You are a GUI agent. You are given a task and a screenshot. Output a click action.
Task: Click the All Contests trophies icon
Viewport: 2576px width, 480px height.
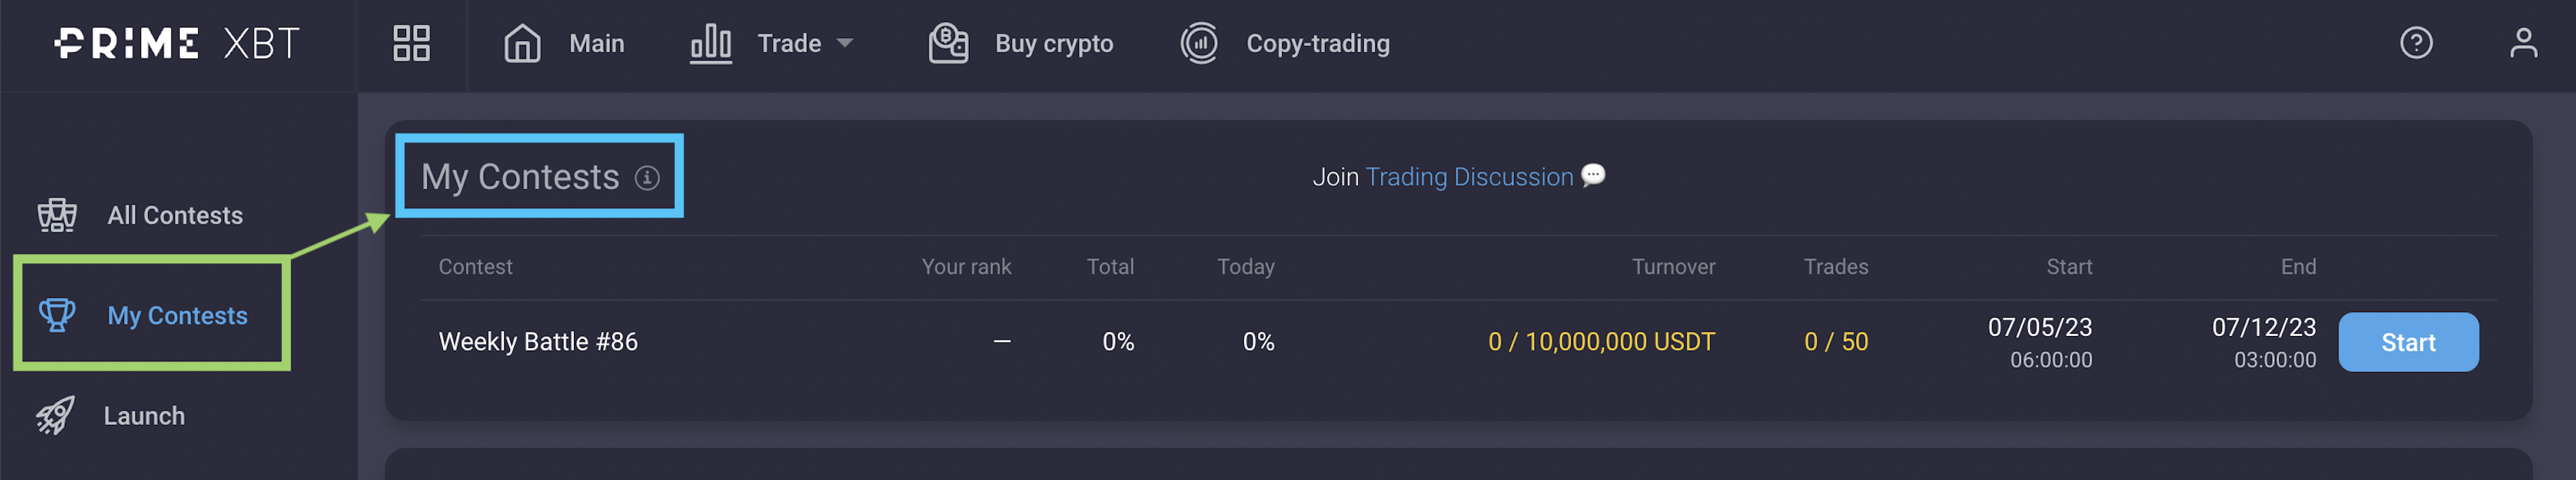pyautogui.click(x=57, y=215)
